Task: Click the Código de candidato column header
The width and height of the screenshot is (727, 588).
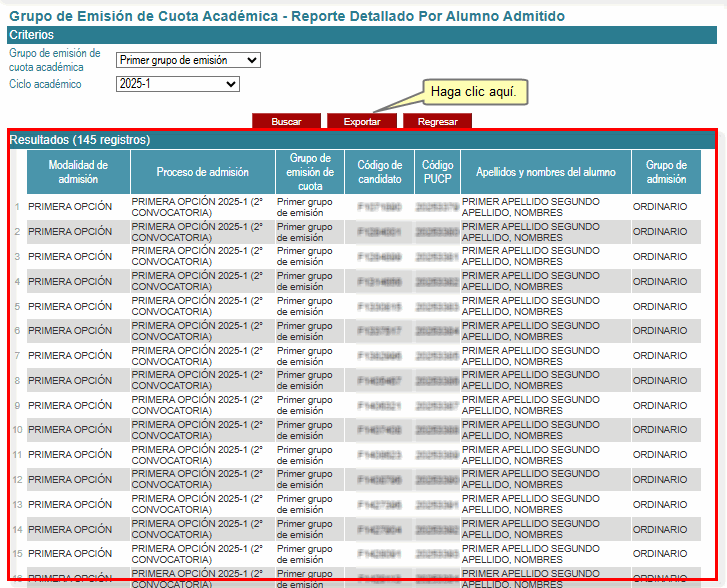Action: (x=379, y=172)
